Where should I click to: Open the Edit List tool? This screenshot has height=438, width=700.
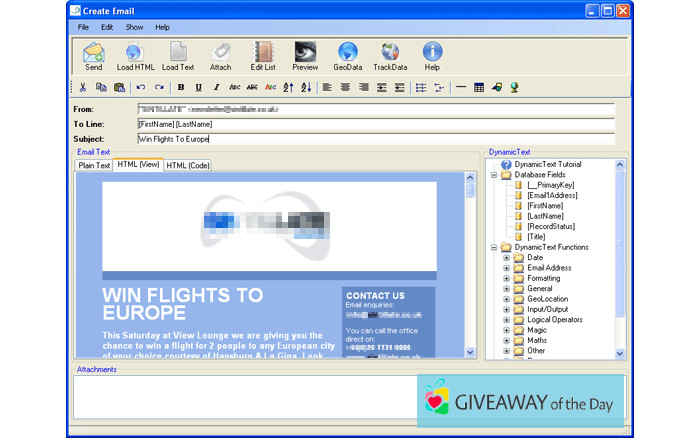pyautogui.click(x=263, y=55)
